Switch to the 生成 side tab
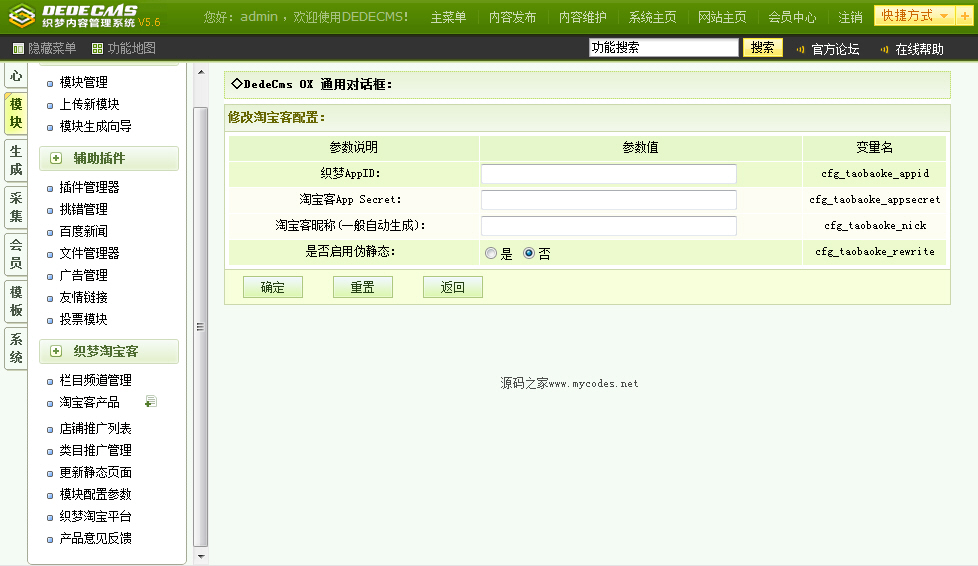 16,160
